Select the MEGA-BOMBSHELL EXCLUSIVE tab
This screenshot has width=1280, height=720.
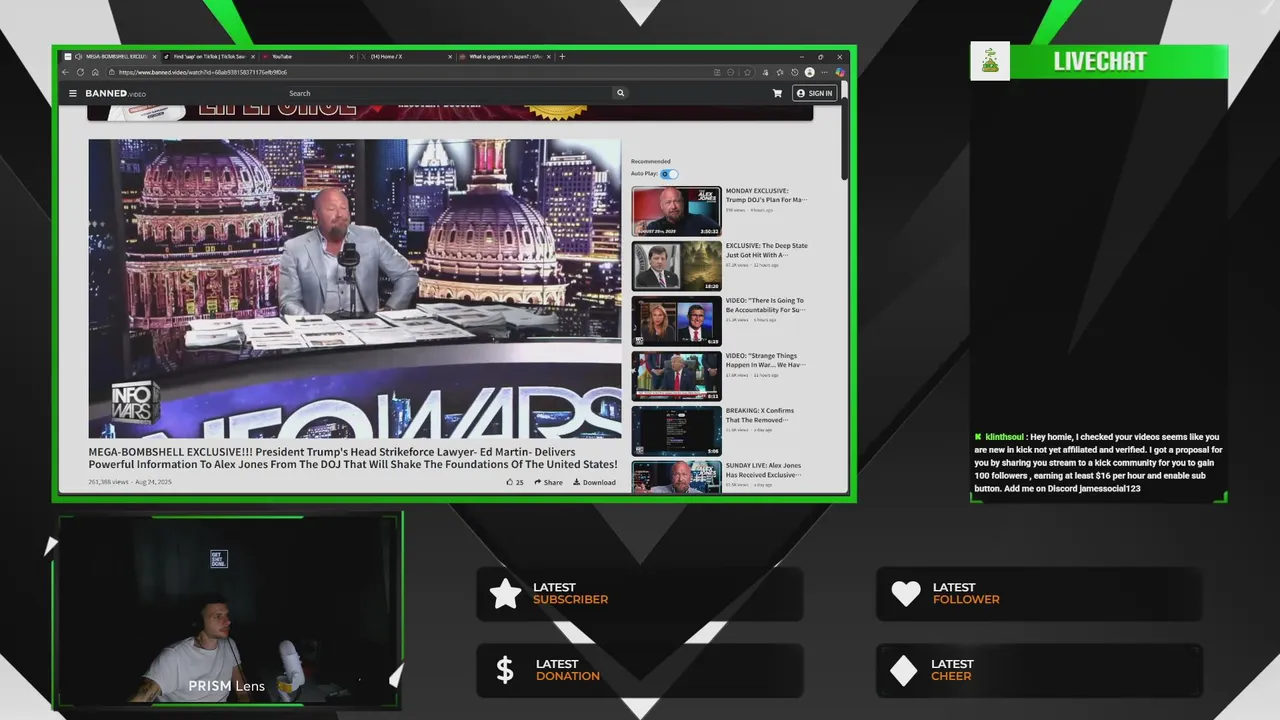[x=110, y=57]
